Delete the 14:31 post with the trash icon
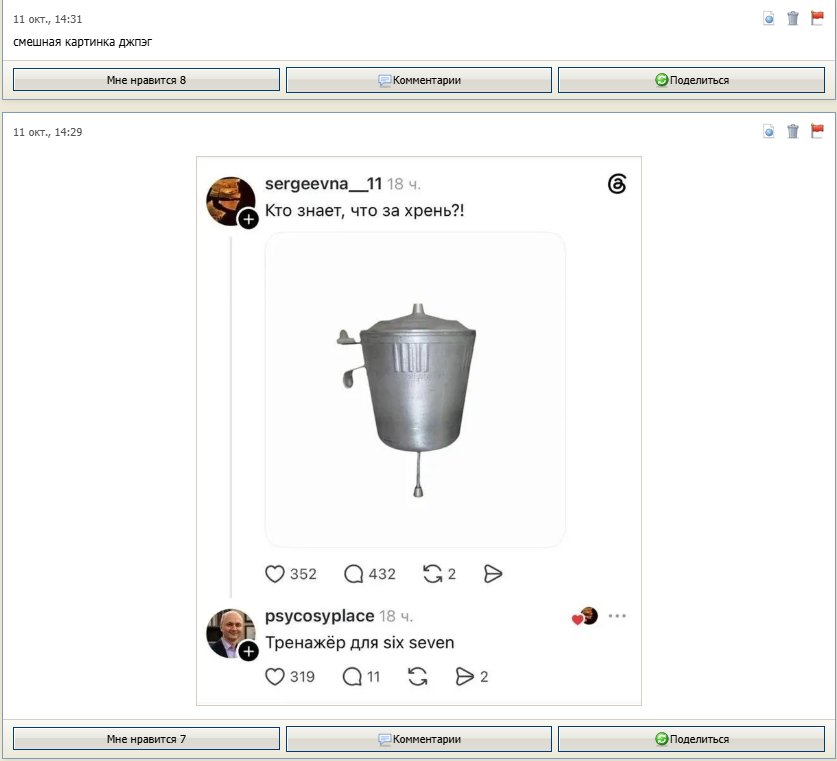Viewport: 837px width, 761px height. (x=793, y=18)
